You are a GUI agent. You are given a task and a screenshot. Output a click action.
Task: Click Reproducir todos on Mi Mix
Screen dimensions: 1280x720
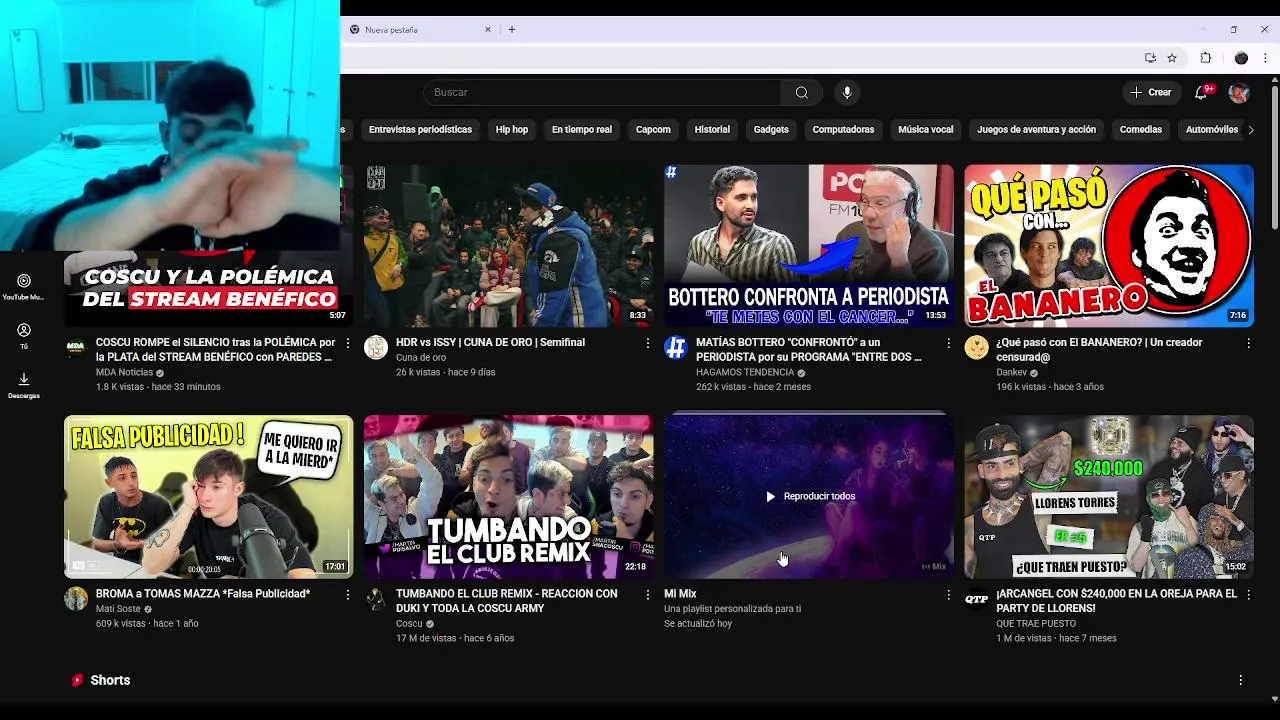click(810, 496)
